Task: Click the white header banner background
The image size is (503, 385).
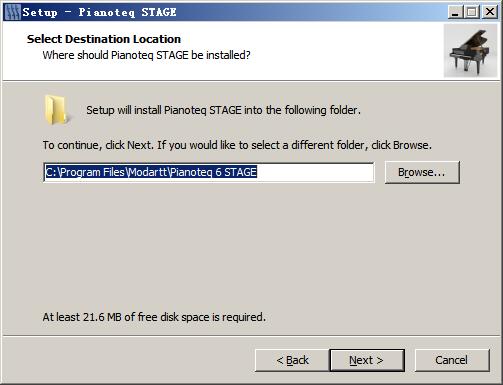Action: click(x=333, y=50)
